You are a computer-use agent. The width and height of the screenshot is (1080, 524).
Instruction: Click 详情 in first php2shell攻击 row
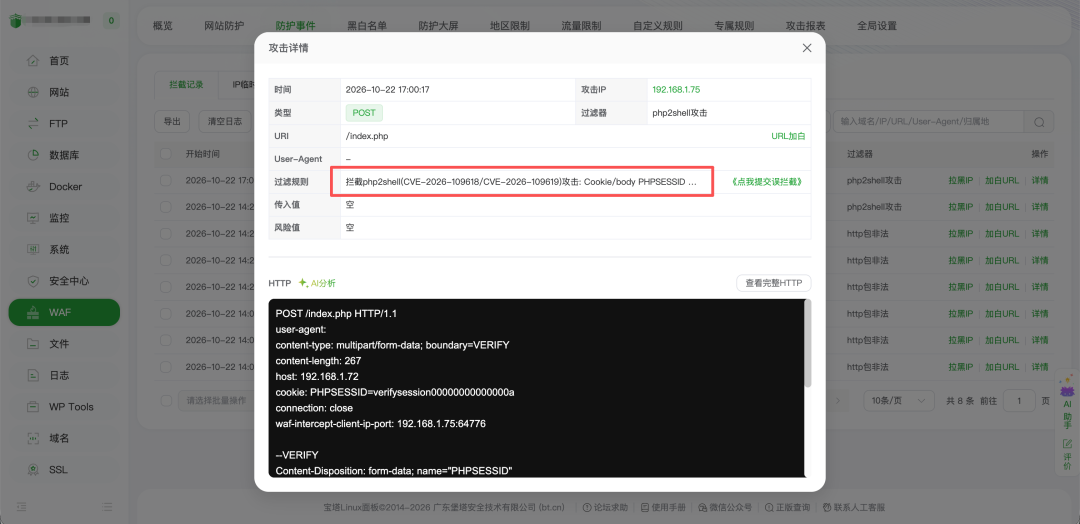pyautogui.click(x=1039, y=180)
